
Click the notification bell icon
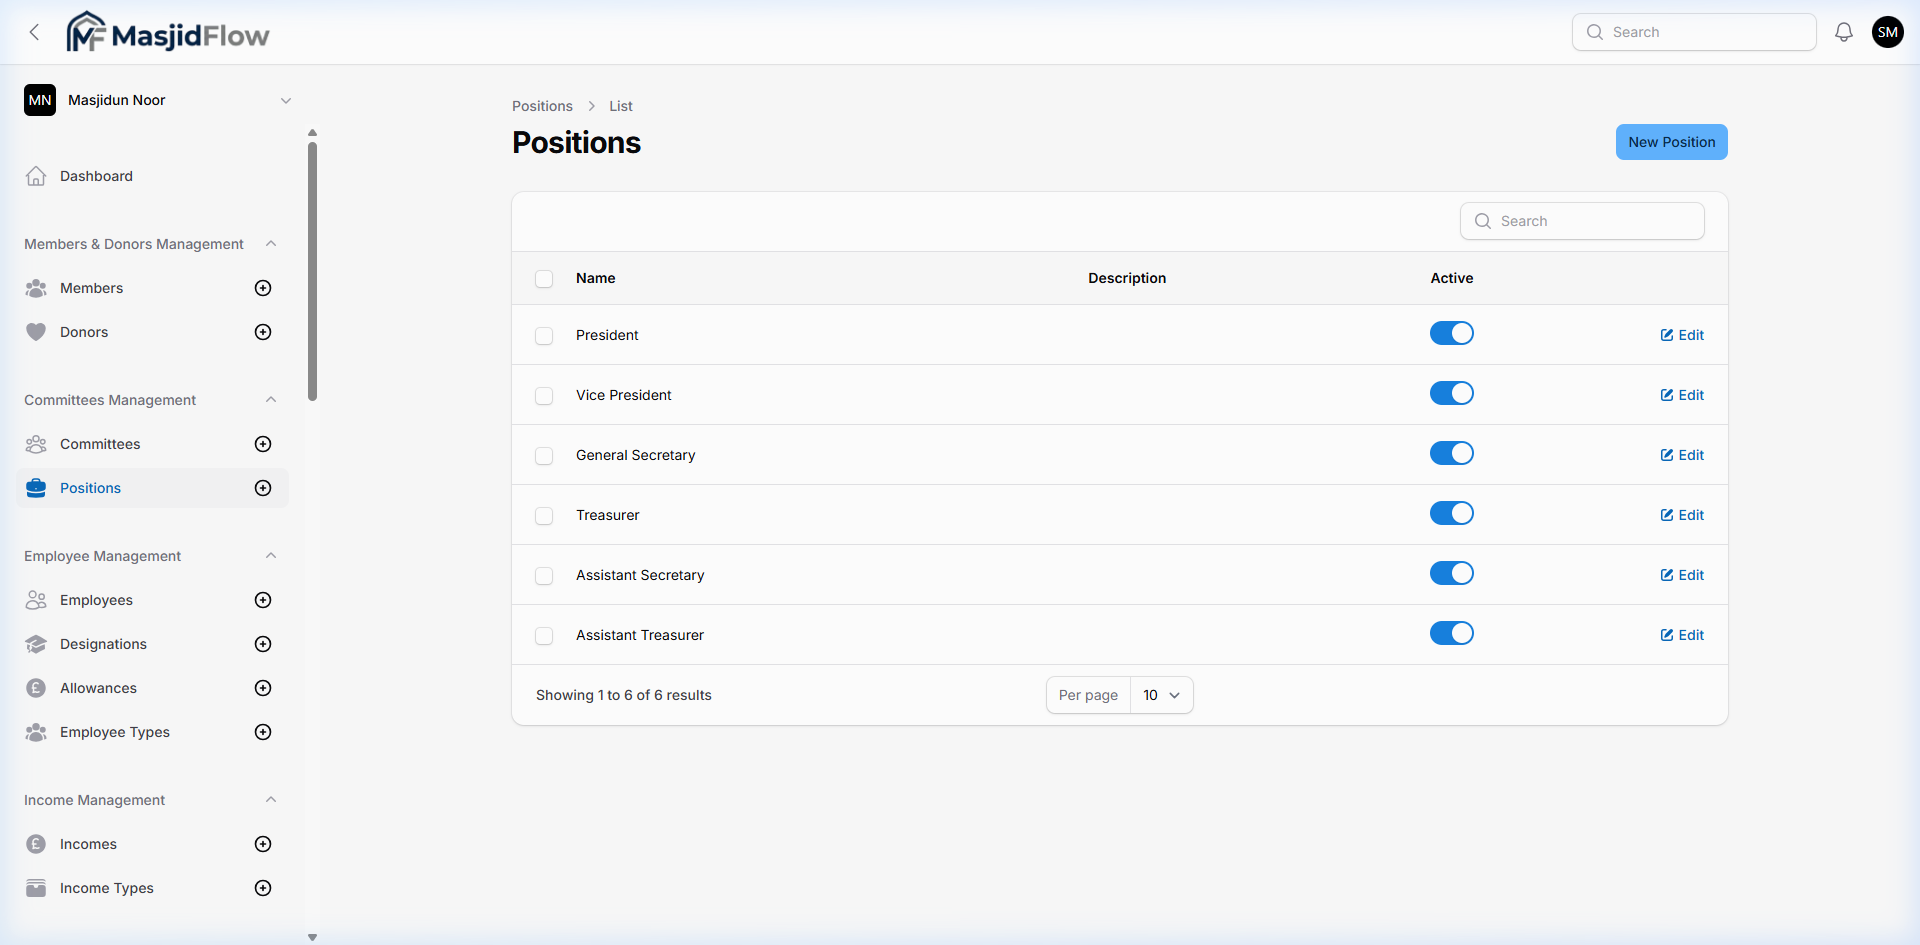(x=1843, y=31)
